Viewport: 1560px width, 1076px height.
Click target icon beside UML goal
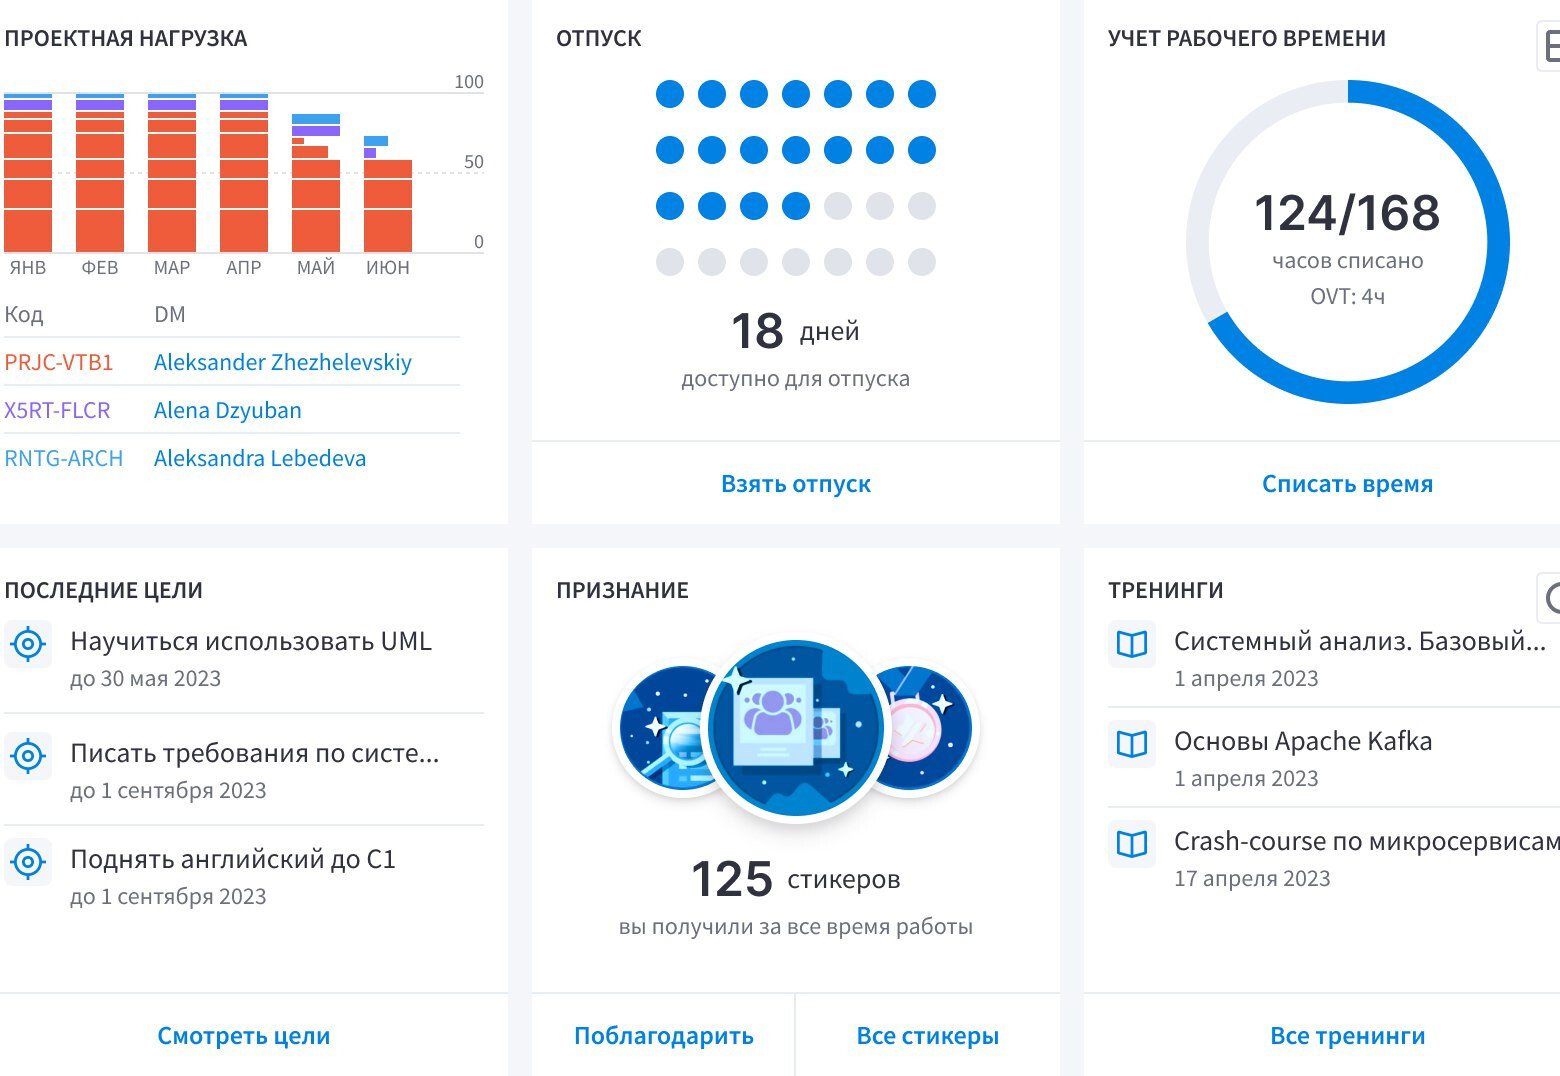[x=28, y=644]
